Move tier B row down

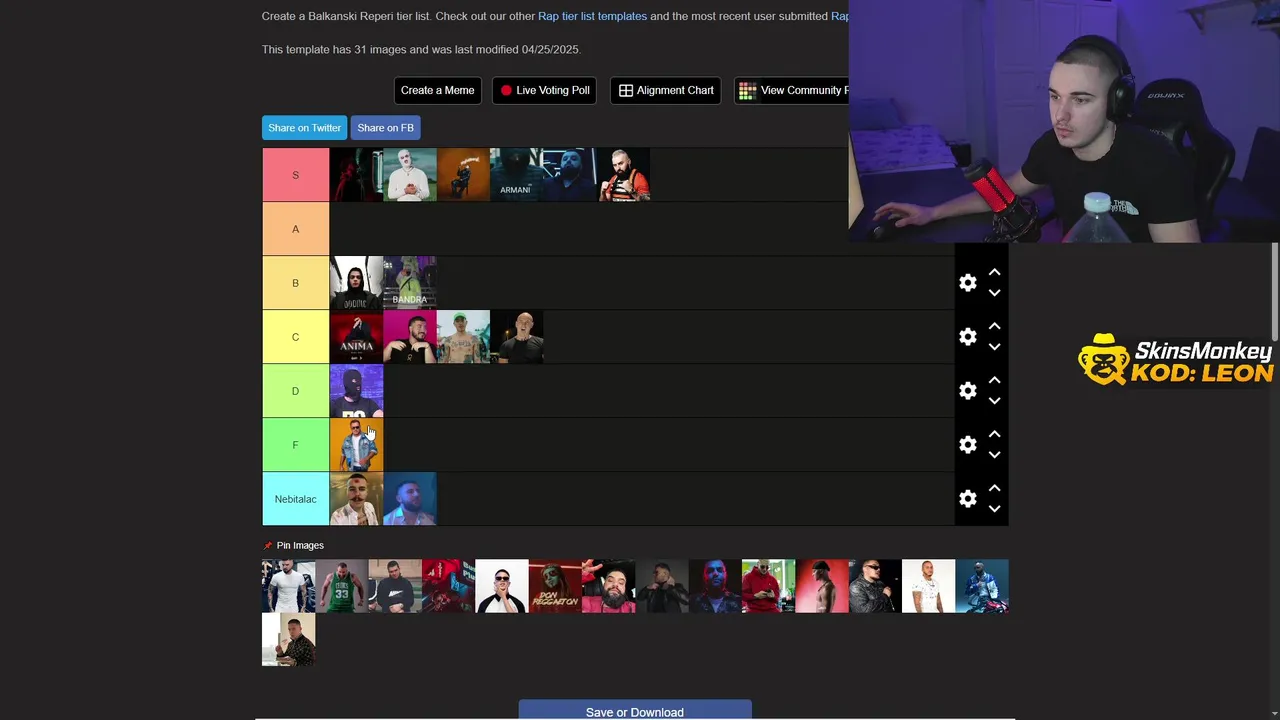(x=994, y=293)
